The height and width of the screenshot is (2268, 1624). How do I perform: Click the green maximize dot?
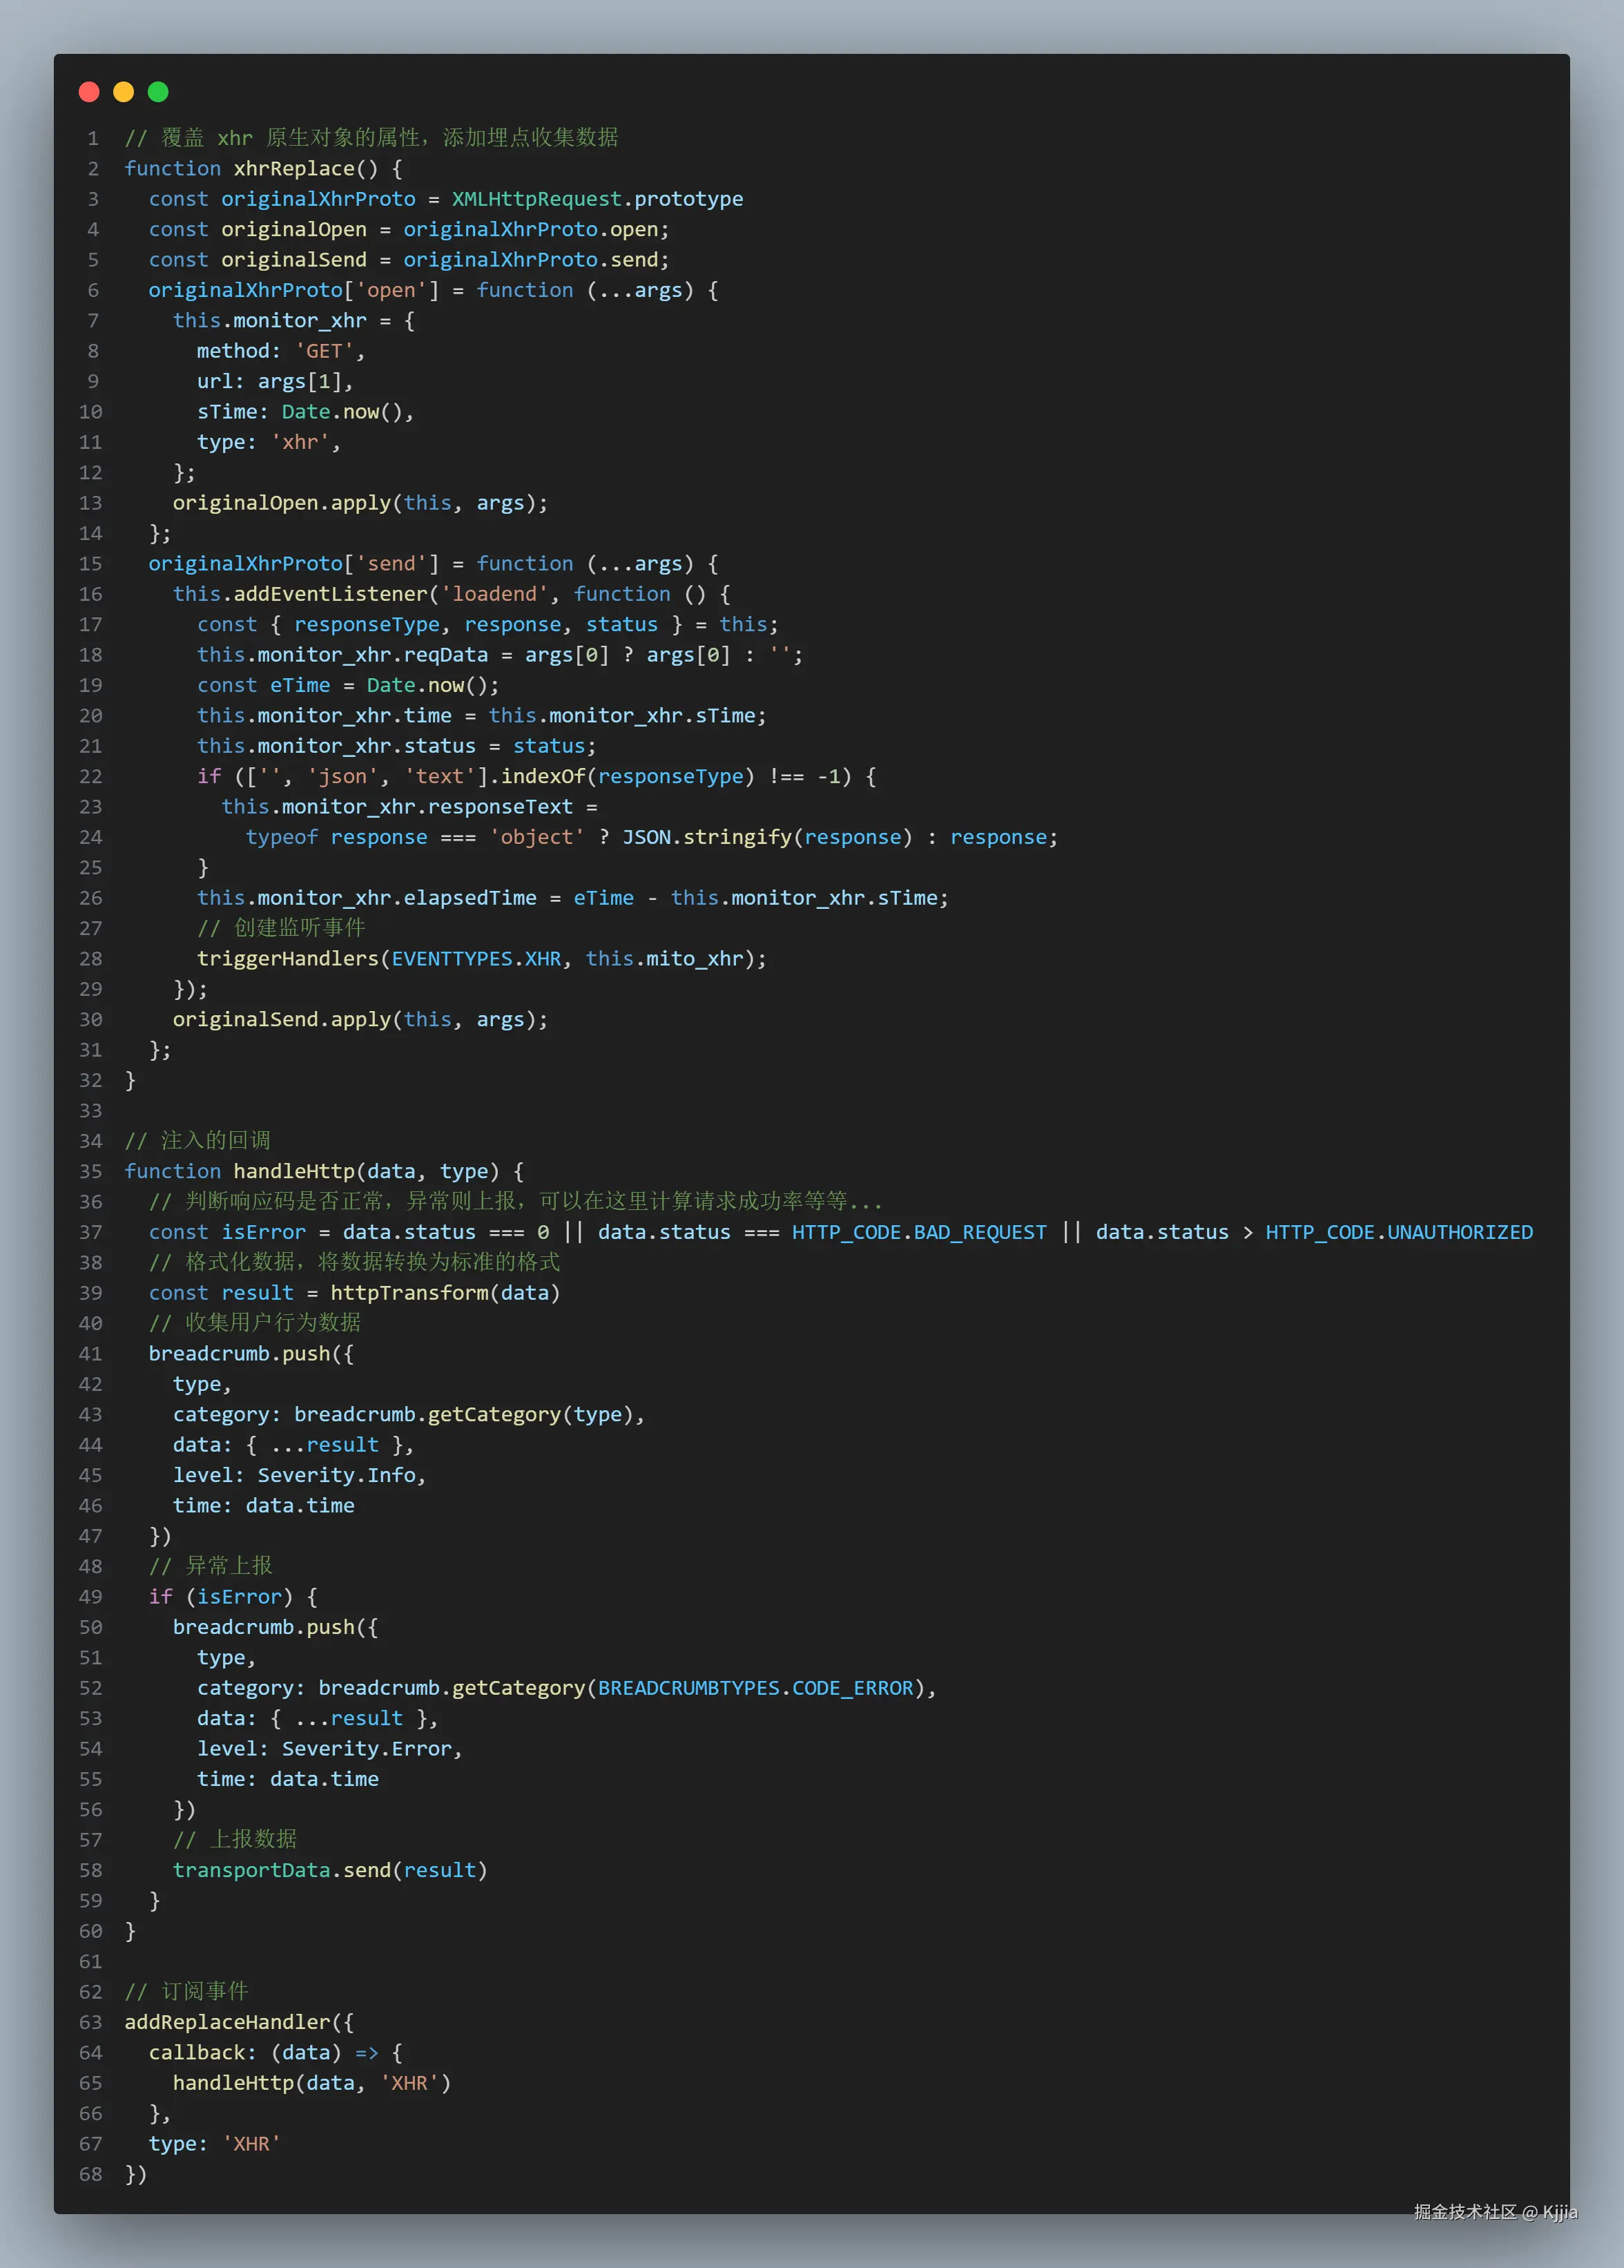[x=158, y=92]
